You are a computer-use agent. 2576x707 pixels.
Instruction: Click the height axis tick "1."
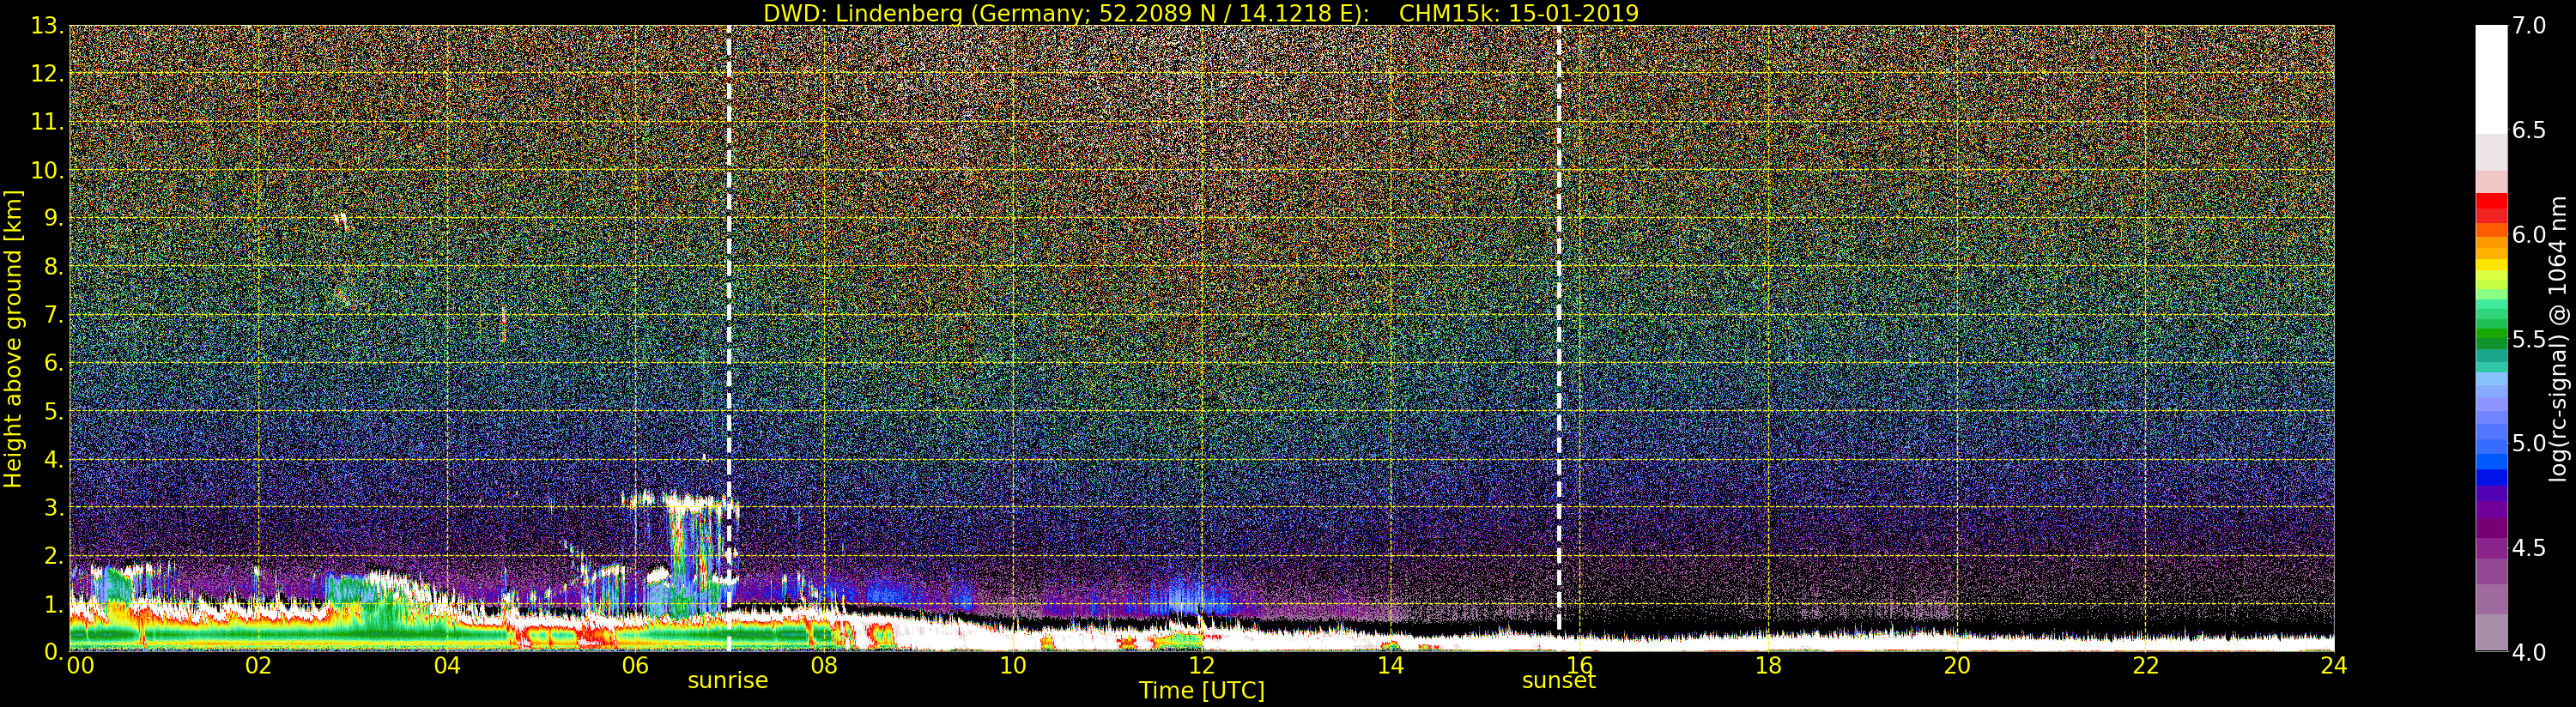pyautogui.click(x=53, y=604)
